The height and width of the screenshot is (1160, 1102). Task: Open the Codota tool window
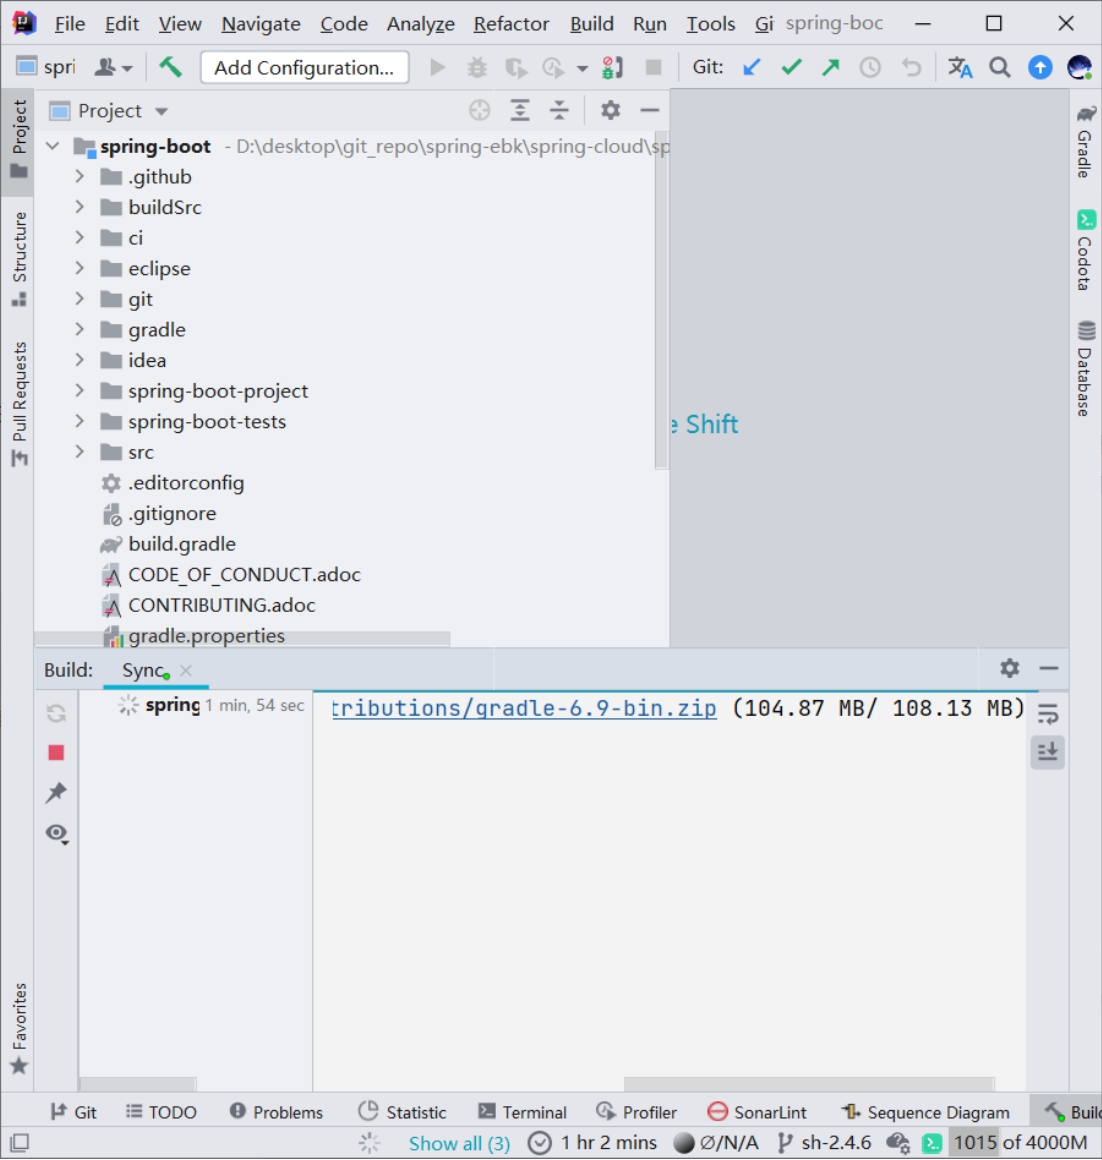point(1085,250)
